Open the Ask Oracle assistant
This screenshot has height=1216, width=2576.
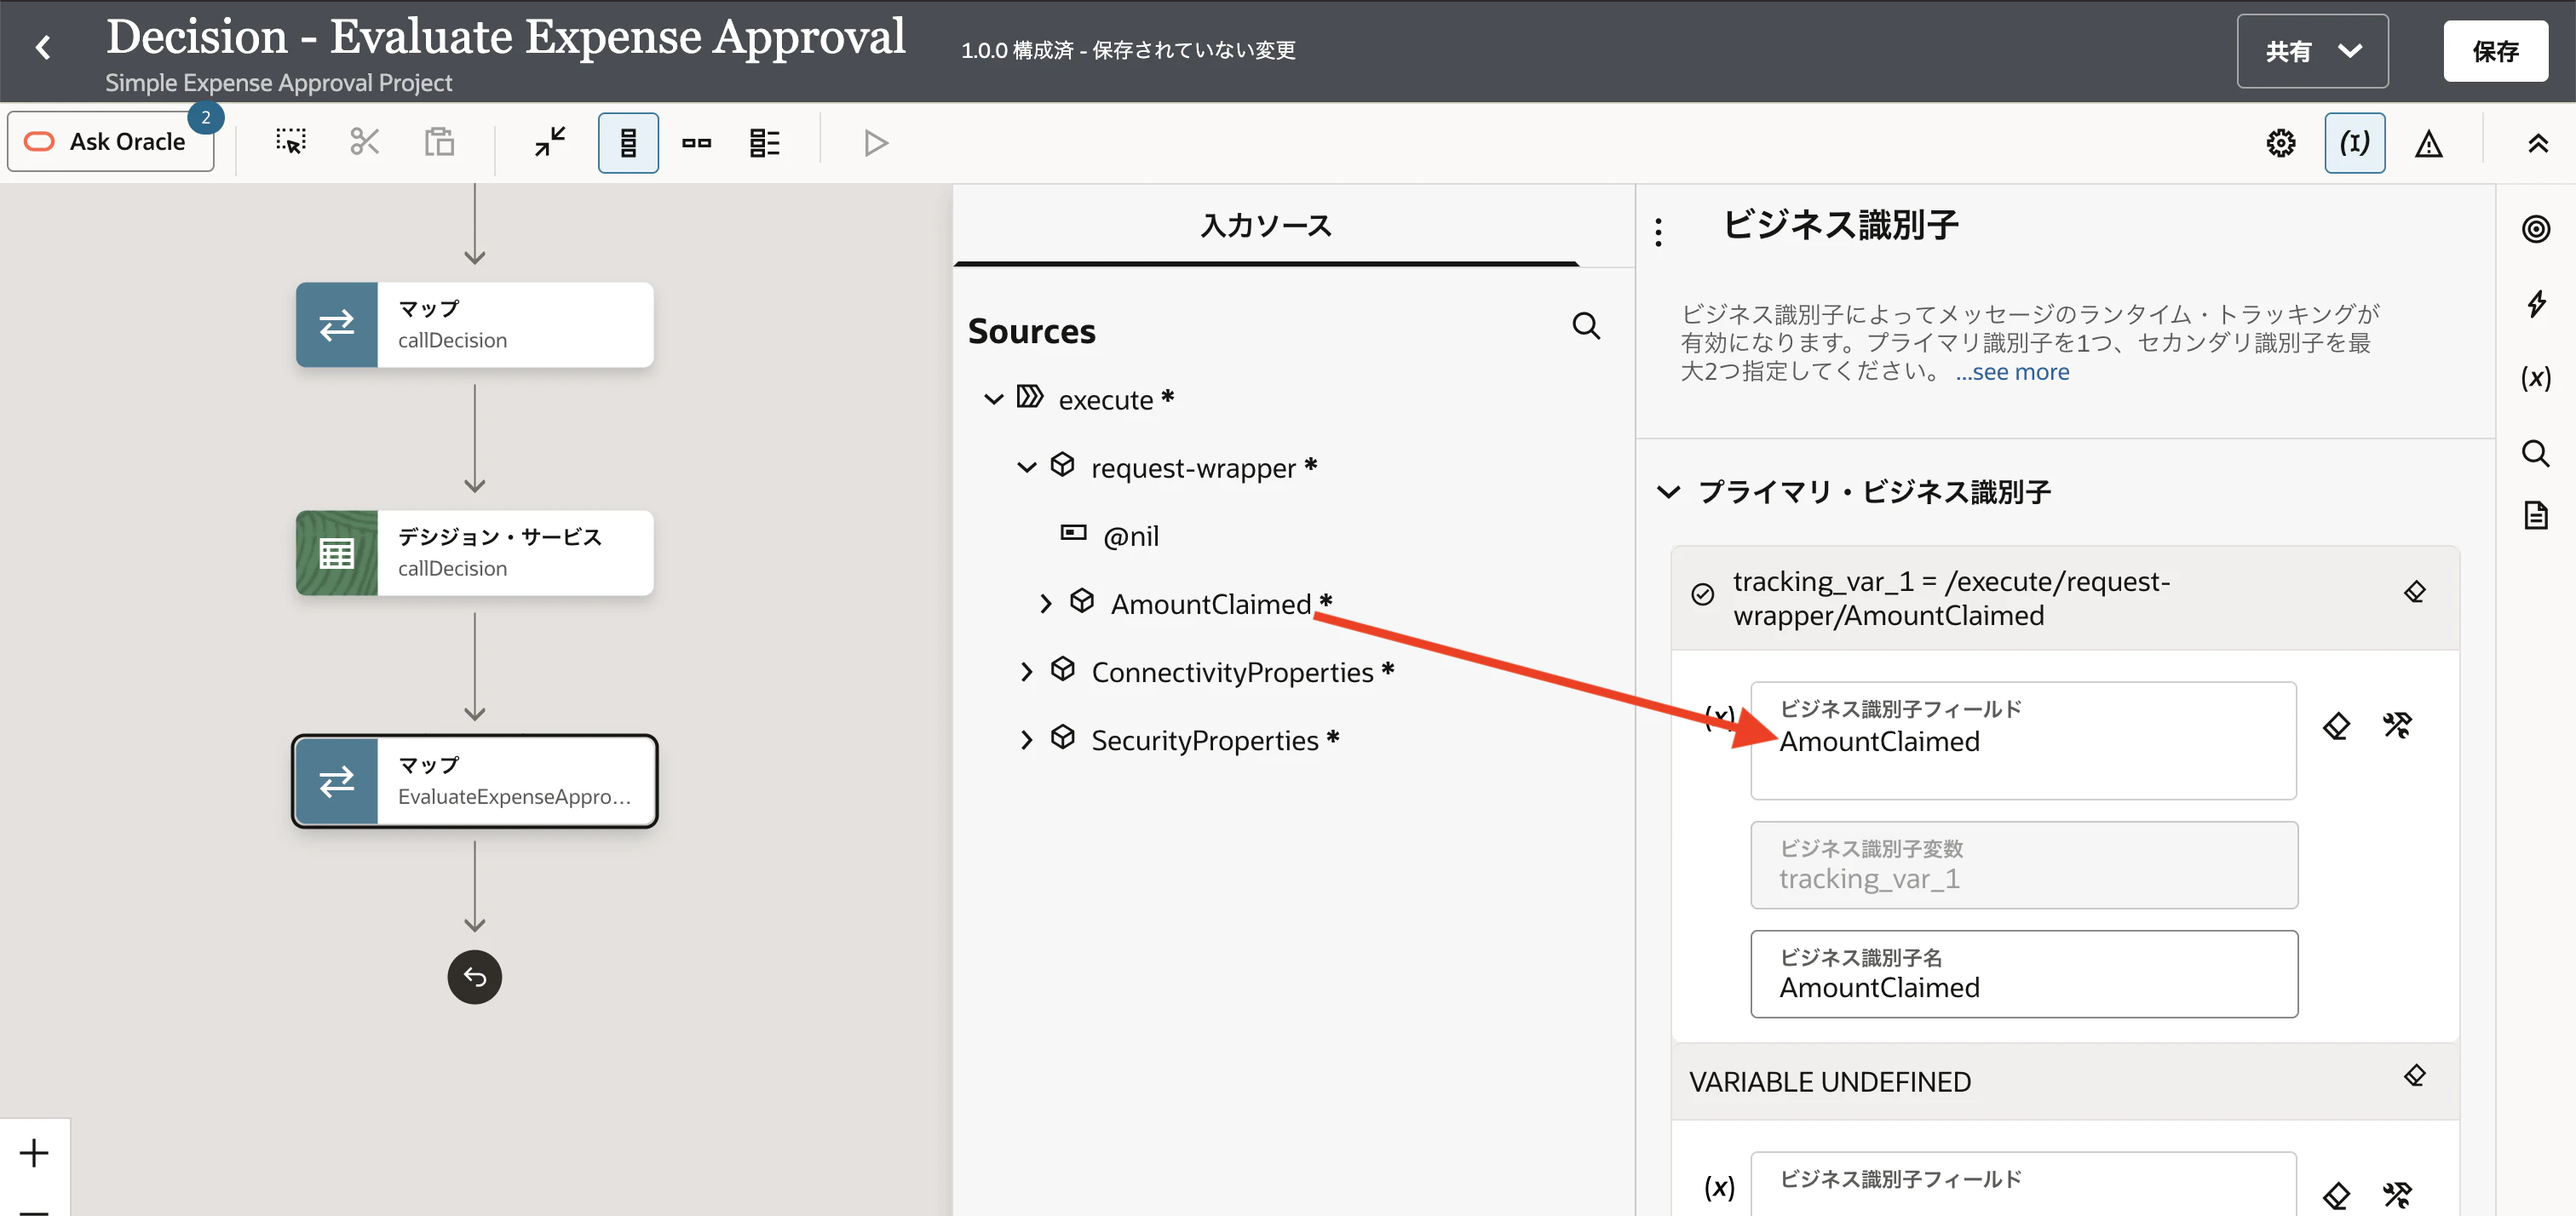[x=110, y=142]
